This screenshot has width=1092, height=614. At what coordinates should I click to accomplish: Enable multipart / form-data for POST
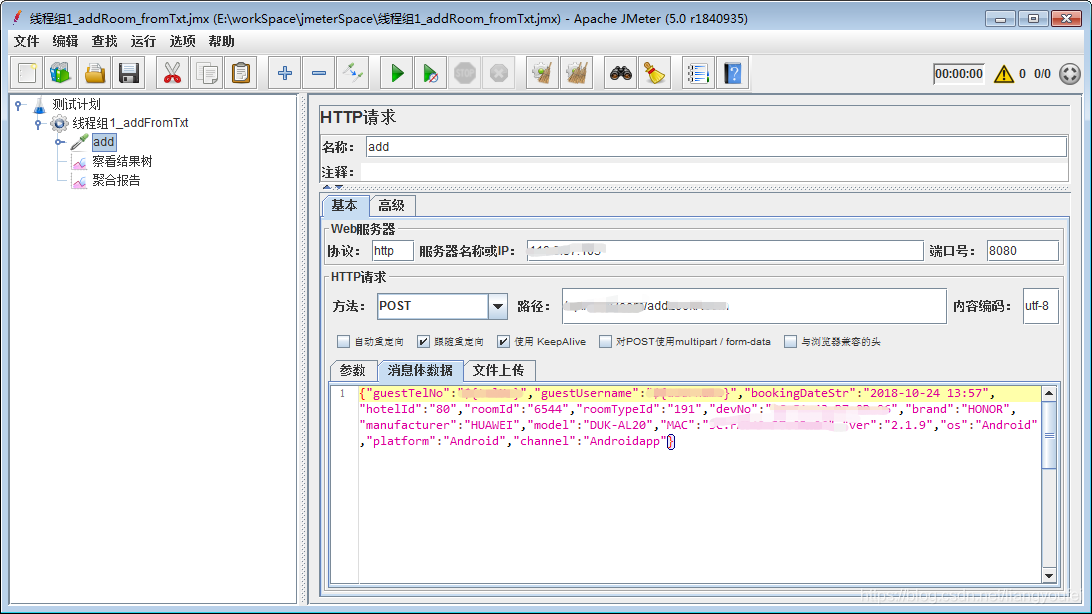605,342
